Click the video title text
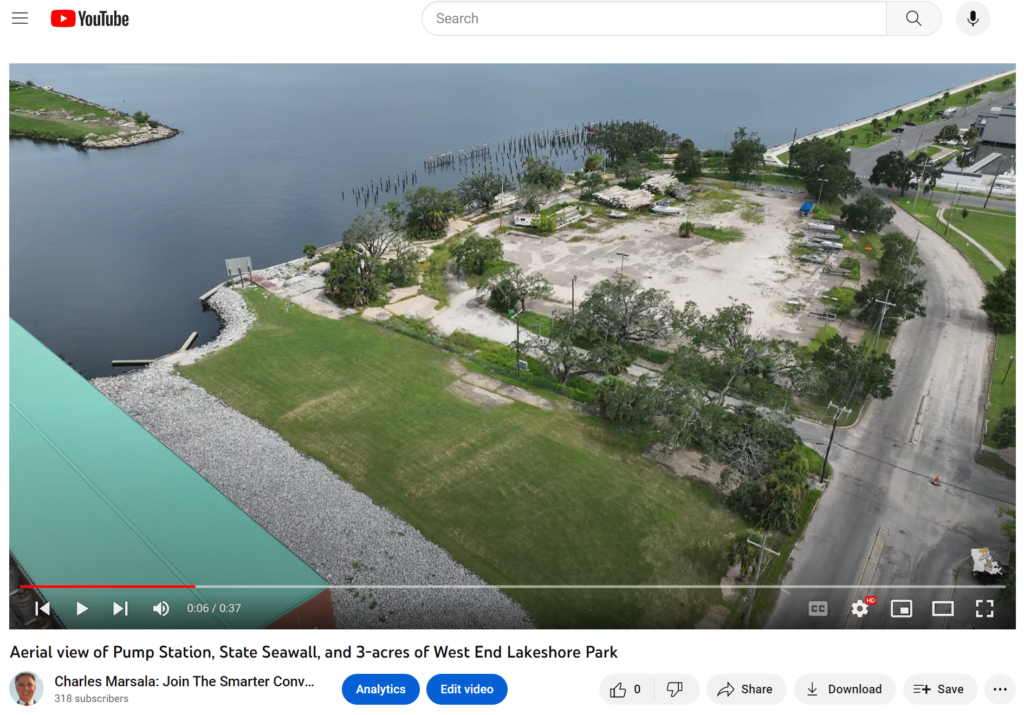This screenshot has width=1024, height=715. pos(313,652)
